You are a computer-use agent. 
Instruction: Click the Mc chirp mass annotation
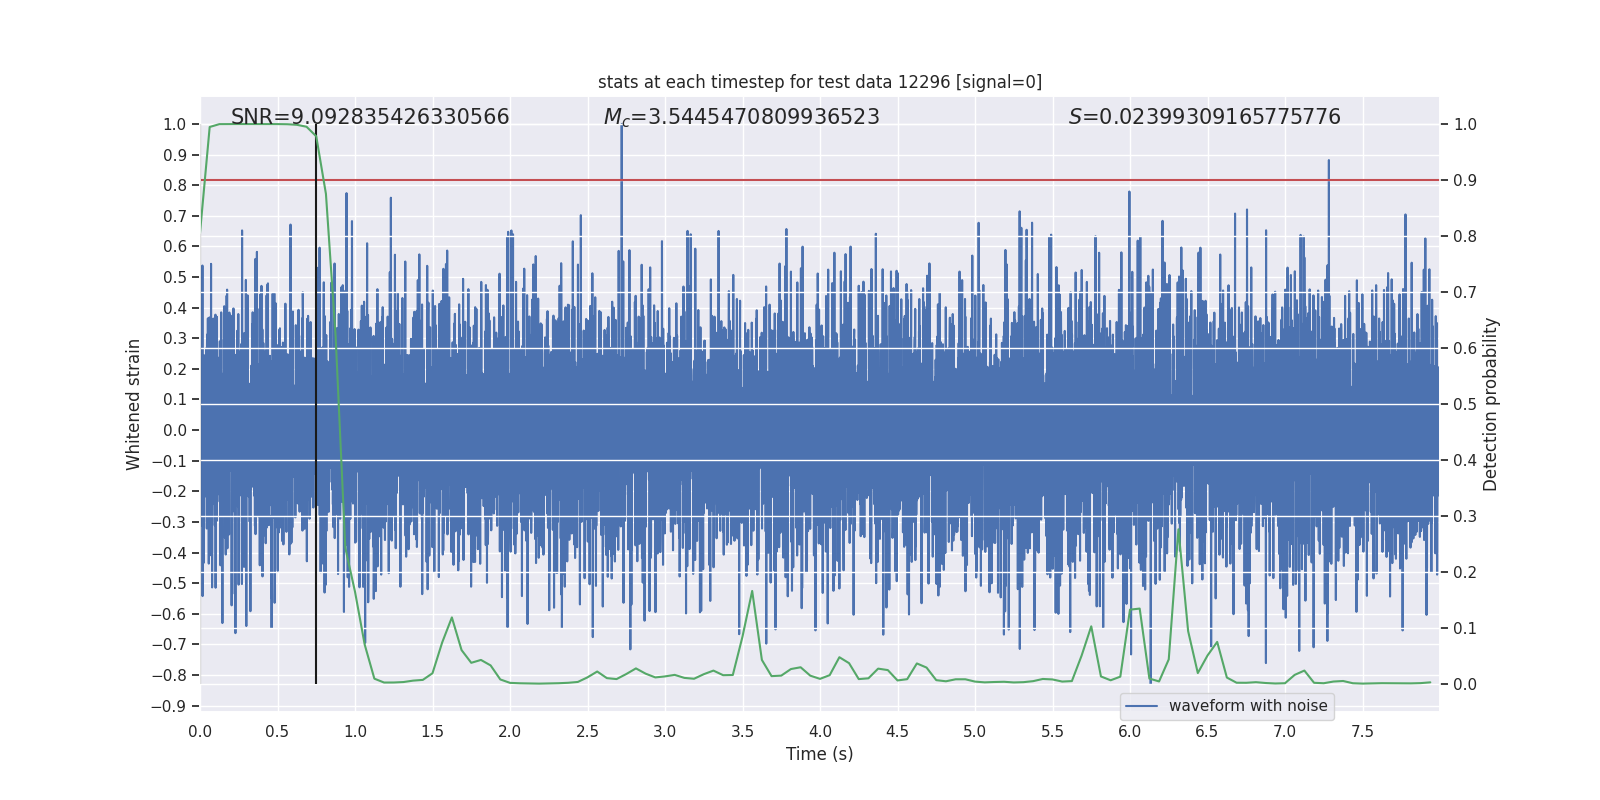(741, 117)
